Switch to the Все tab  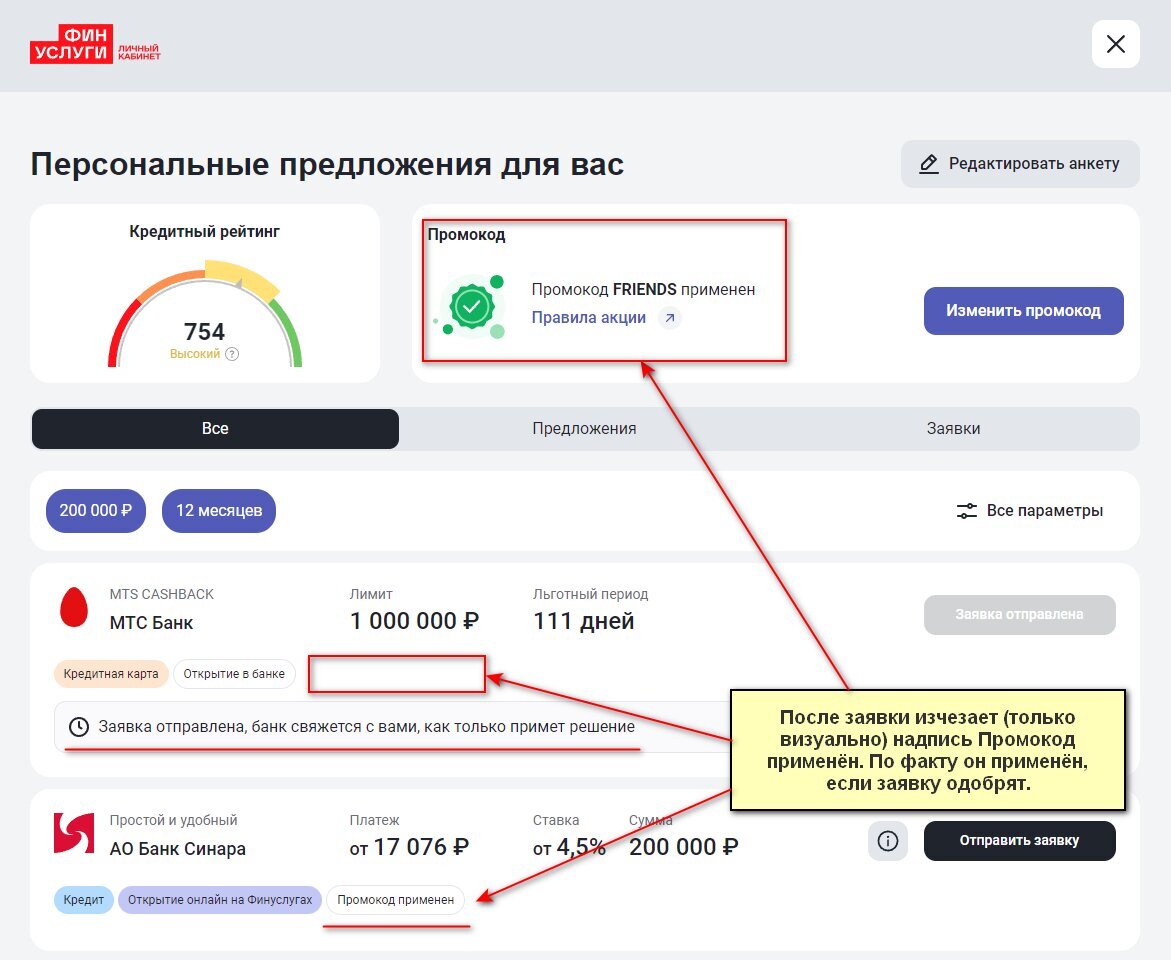coord(215,429)
